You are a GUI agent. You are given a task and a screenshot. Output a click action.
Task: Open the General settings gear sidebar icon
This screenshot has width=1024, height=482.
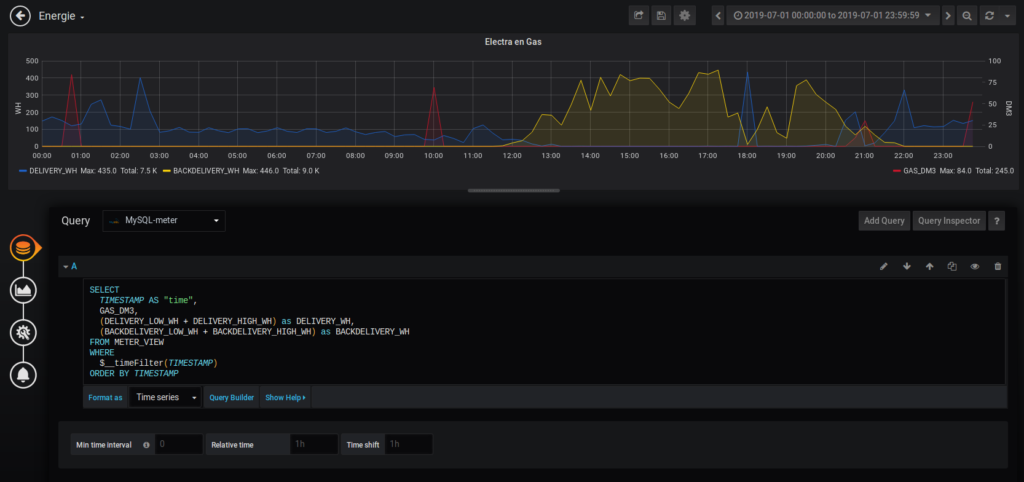23,332
